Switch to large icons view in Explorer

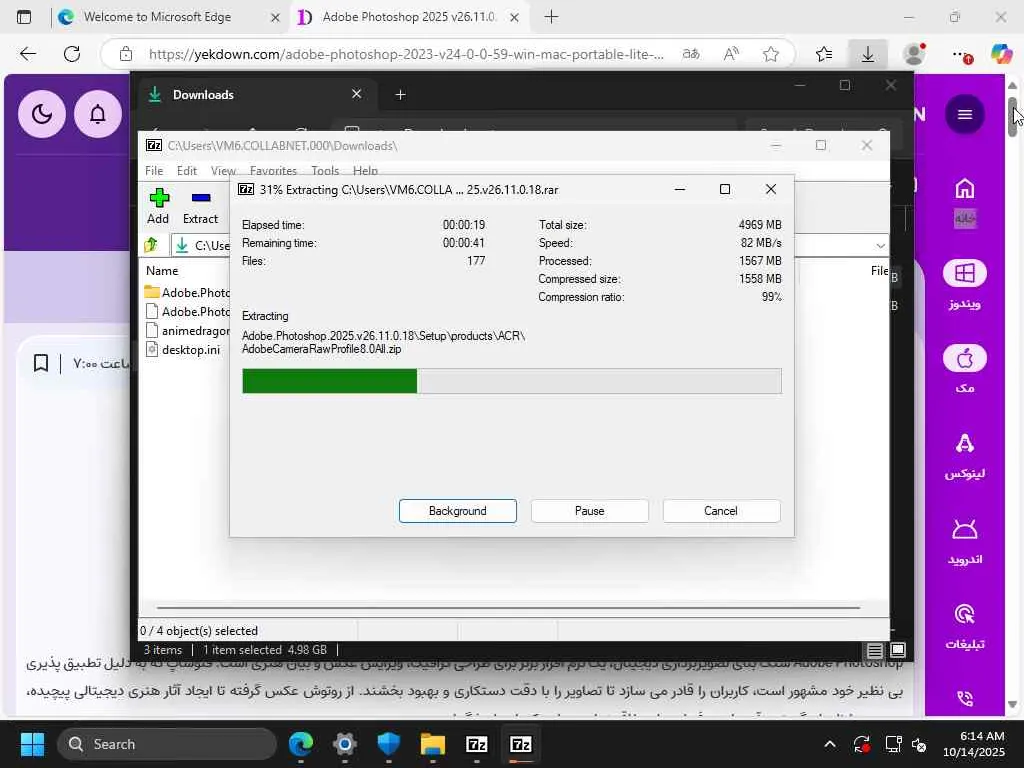898,650
